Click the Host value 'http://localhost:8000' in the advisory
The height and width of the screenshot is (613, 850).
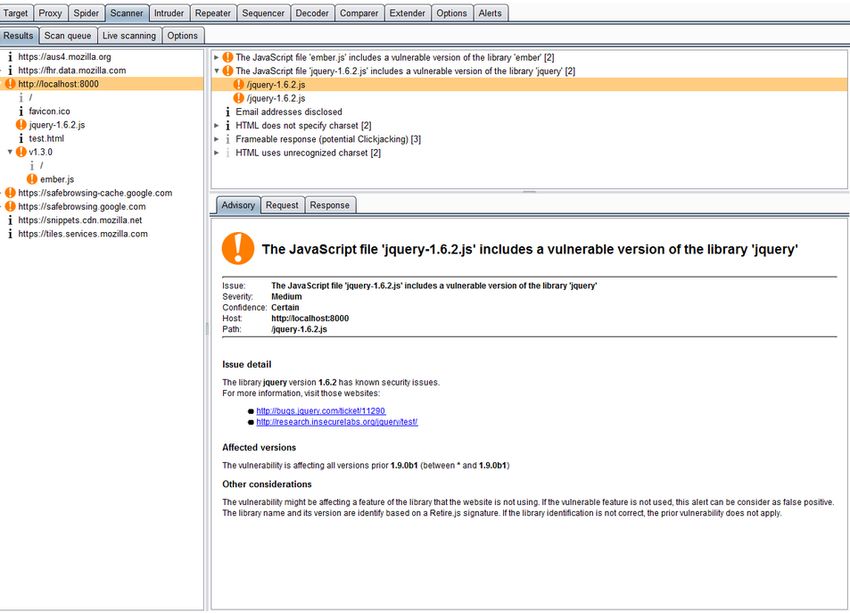[310, 318]
